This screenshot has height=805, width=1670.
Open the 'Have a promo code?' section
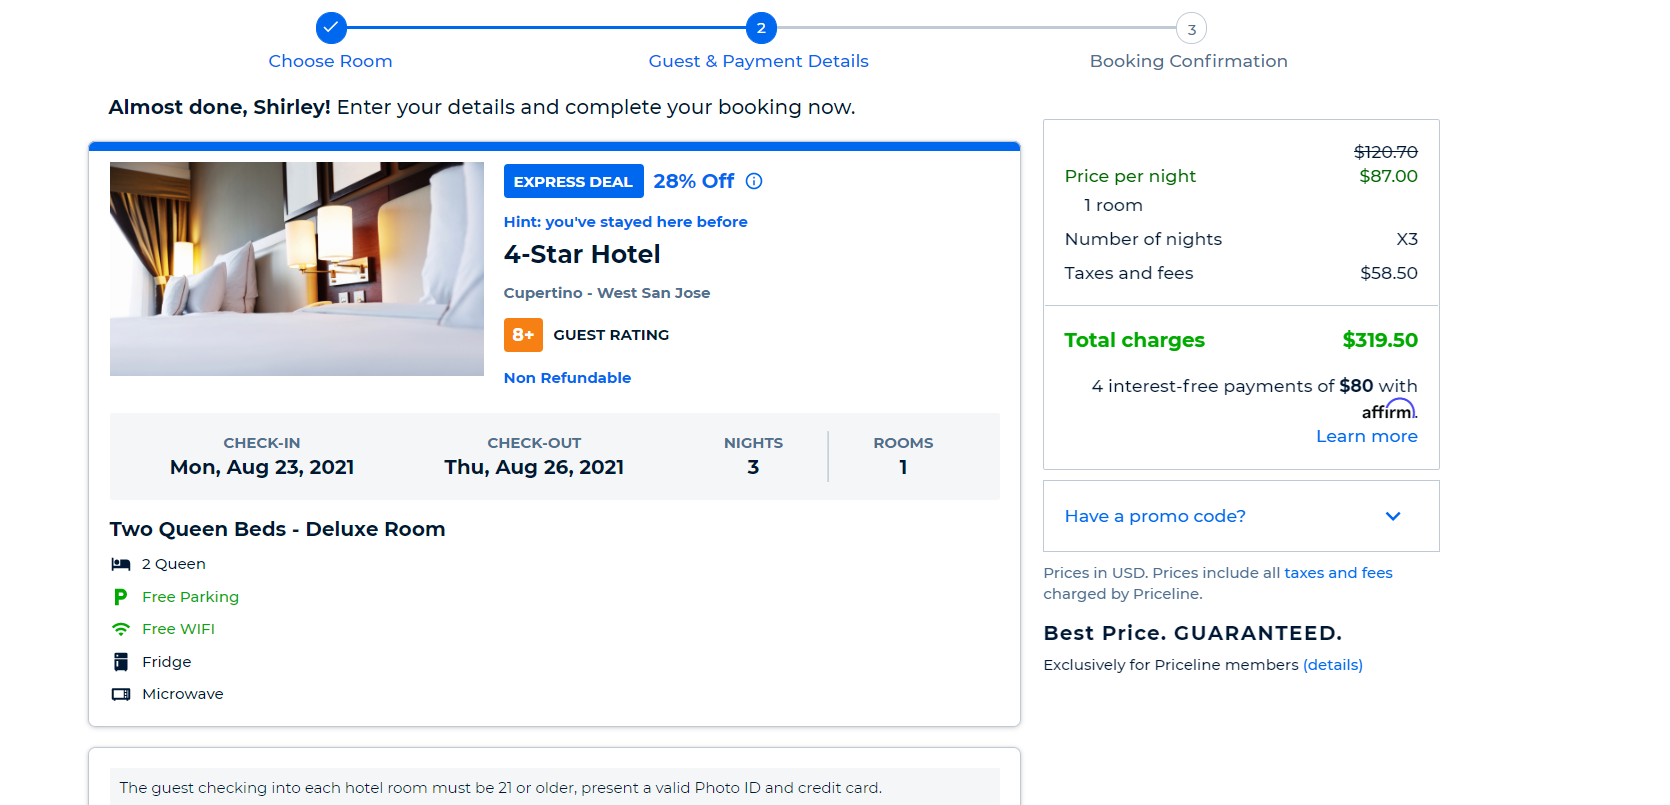[1155, 516]
